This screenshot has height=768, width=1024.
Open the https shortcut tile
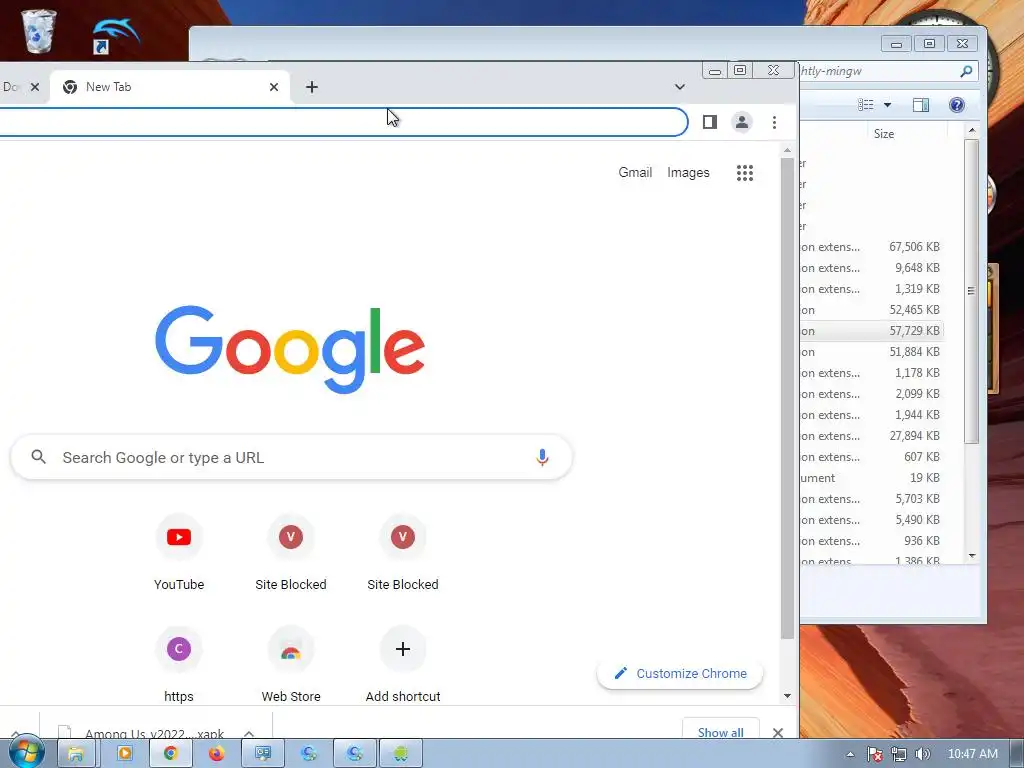click(178, 665)
